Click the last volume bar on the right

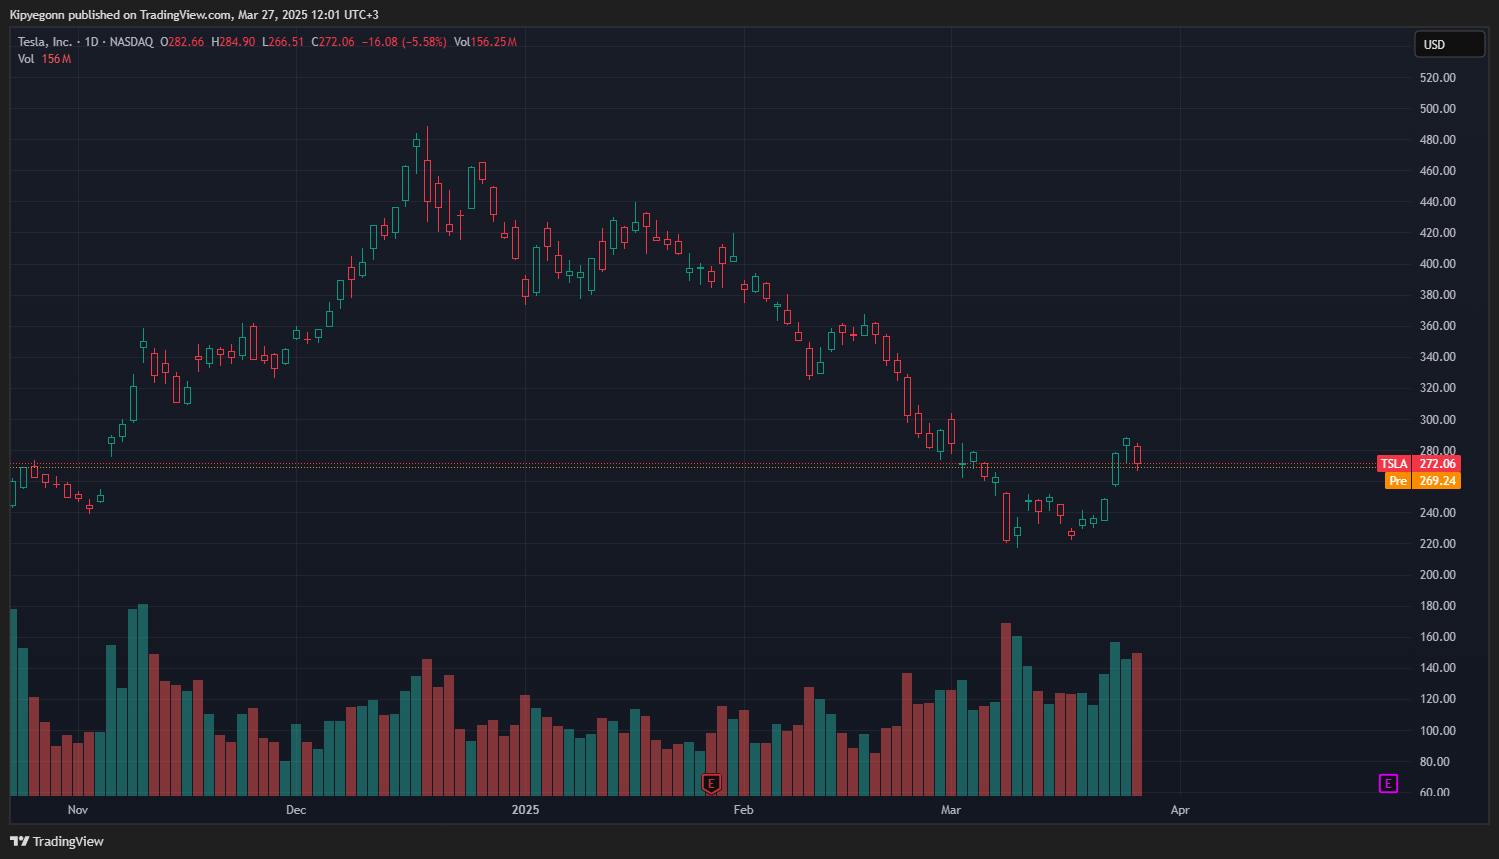1137,724
